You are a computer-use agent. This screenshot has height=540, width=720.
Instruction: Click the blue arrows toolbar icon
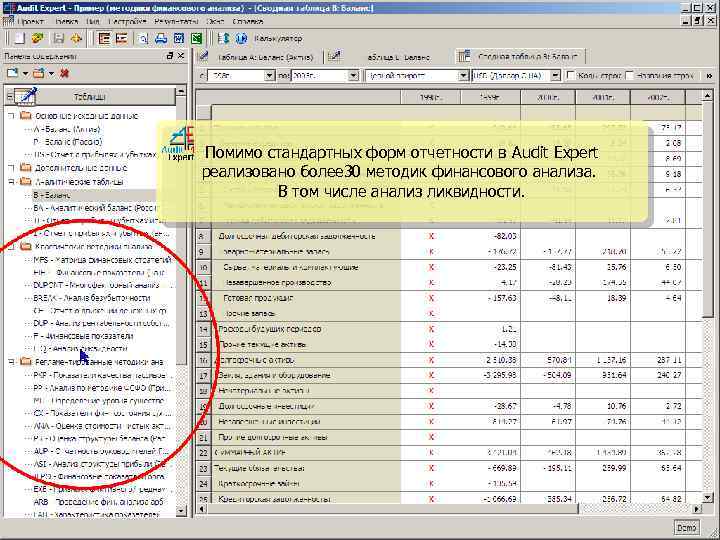point(224,39)
